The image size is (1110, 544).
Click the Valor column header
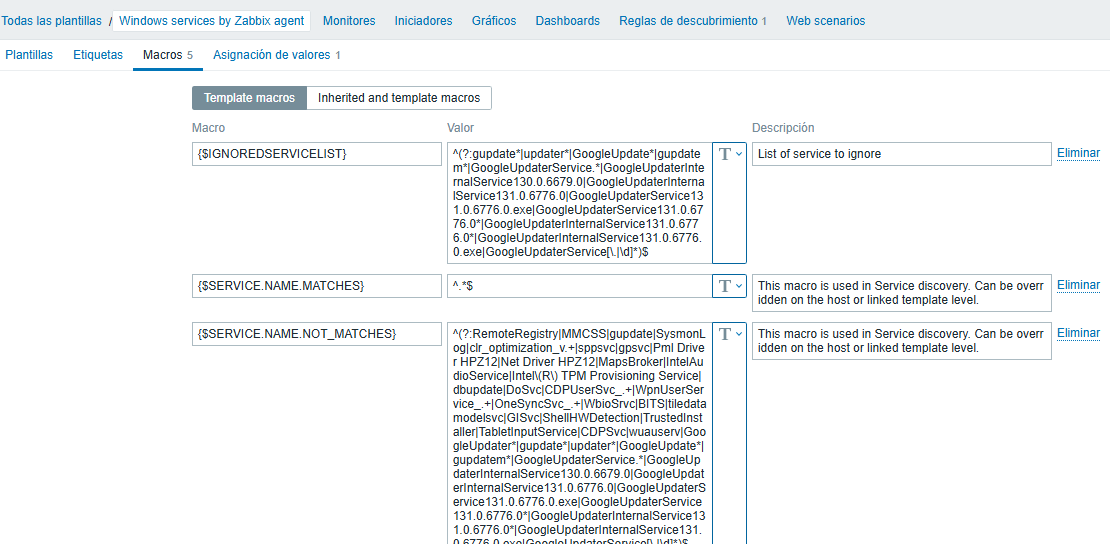point(460,128)
